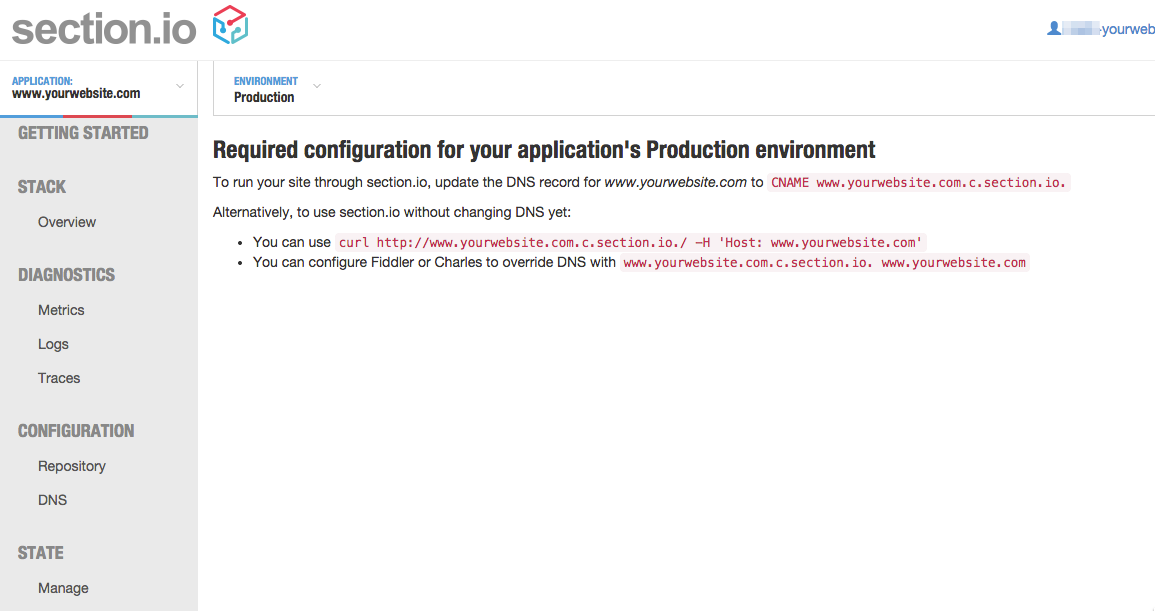
Task: Select Traces in the sidebar
Action: tap(59, 378)
